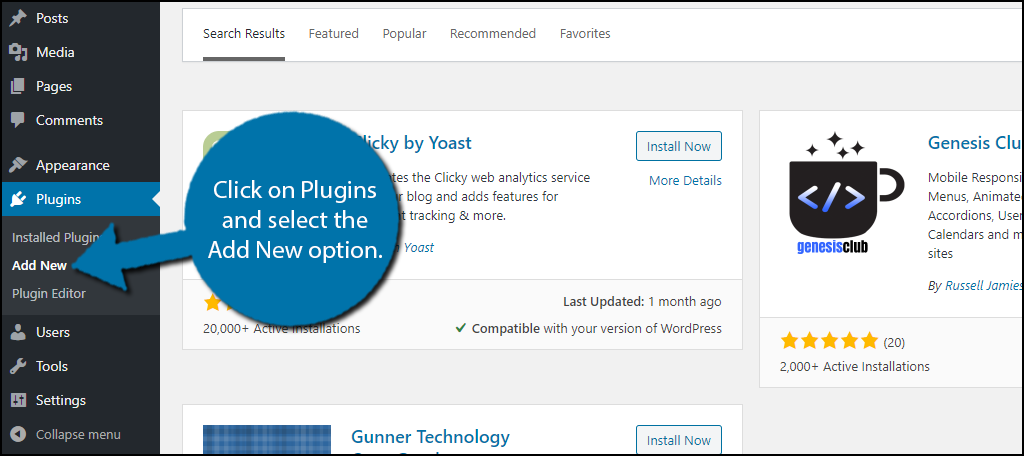Open the Media library icon
1024x456 pixels.
(x=18, y=52)
